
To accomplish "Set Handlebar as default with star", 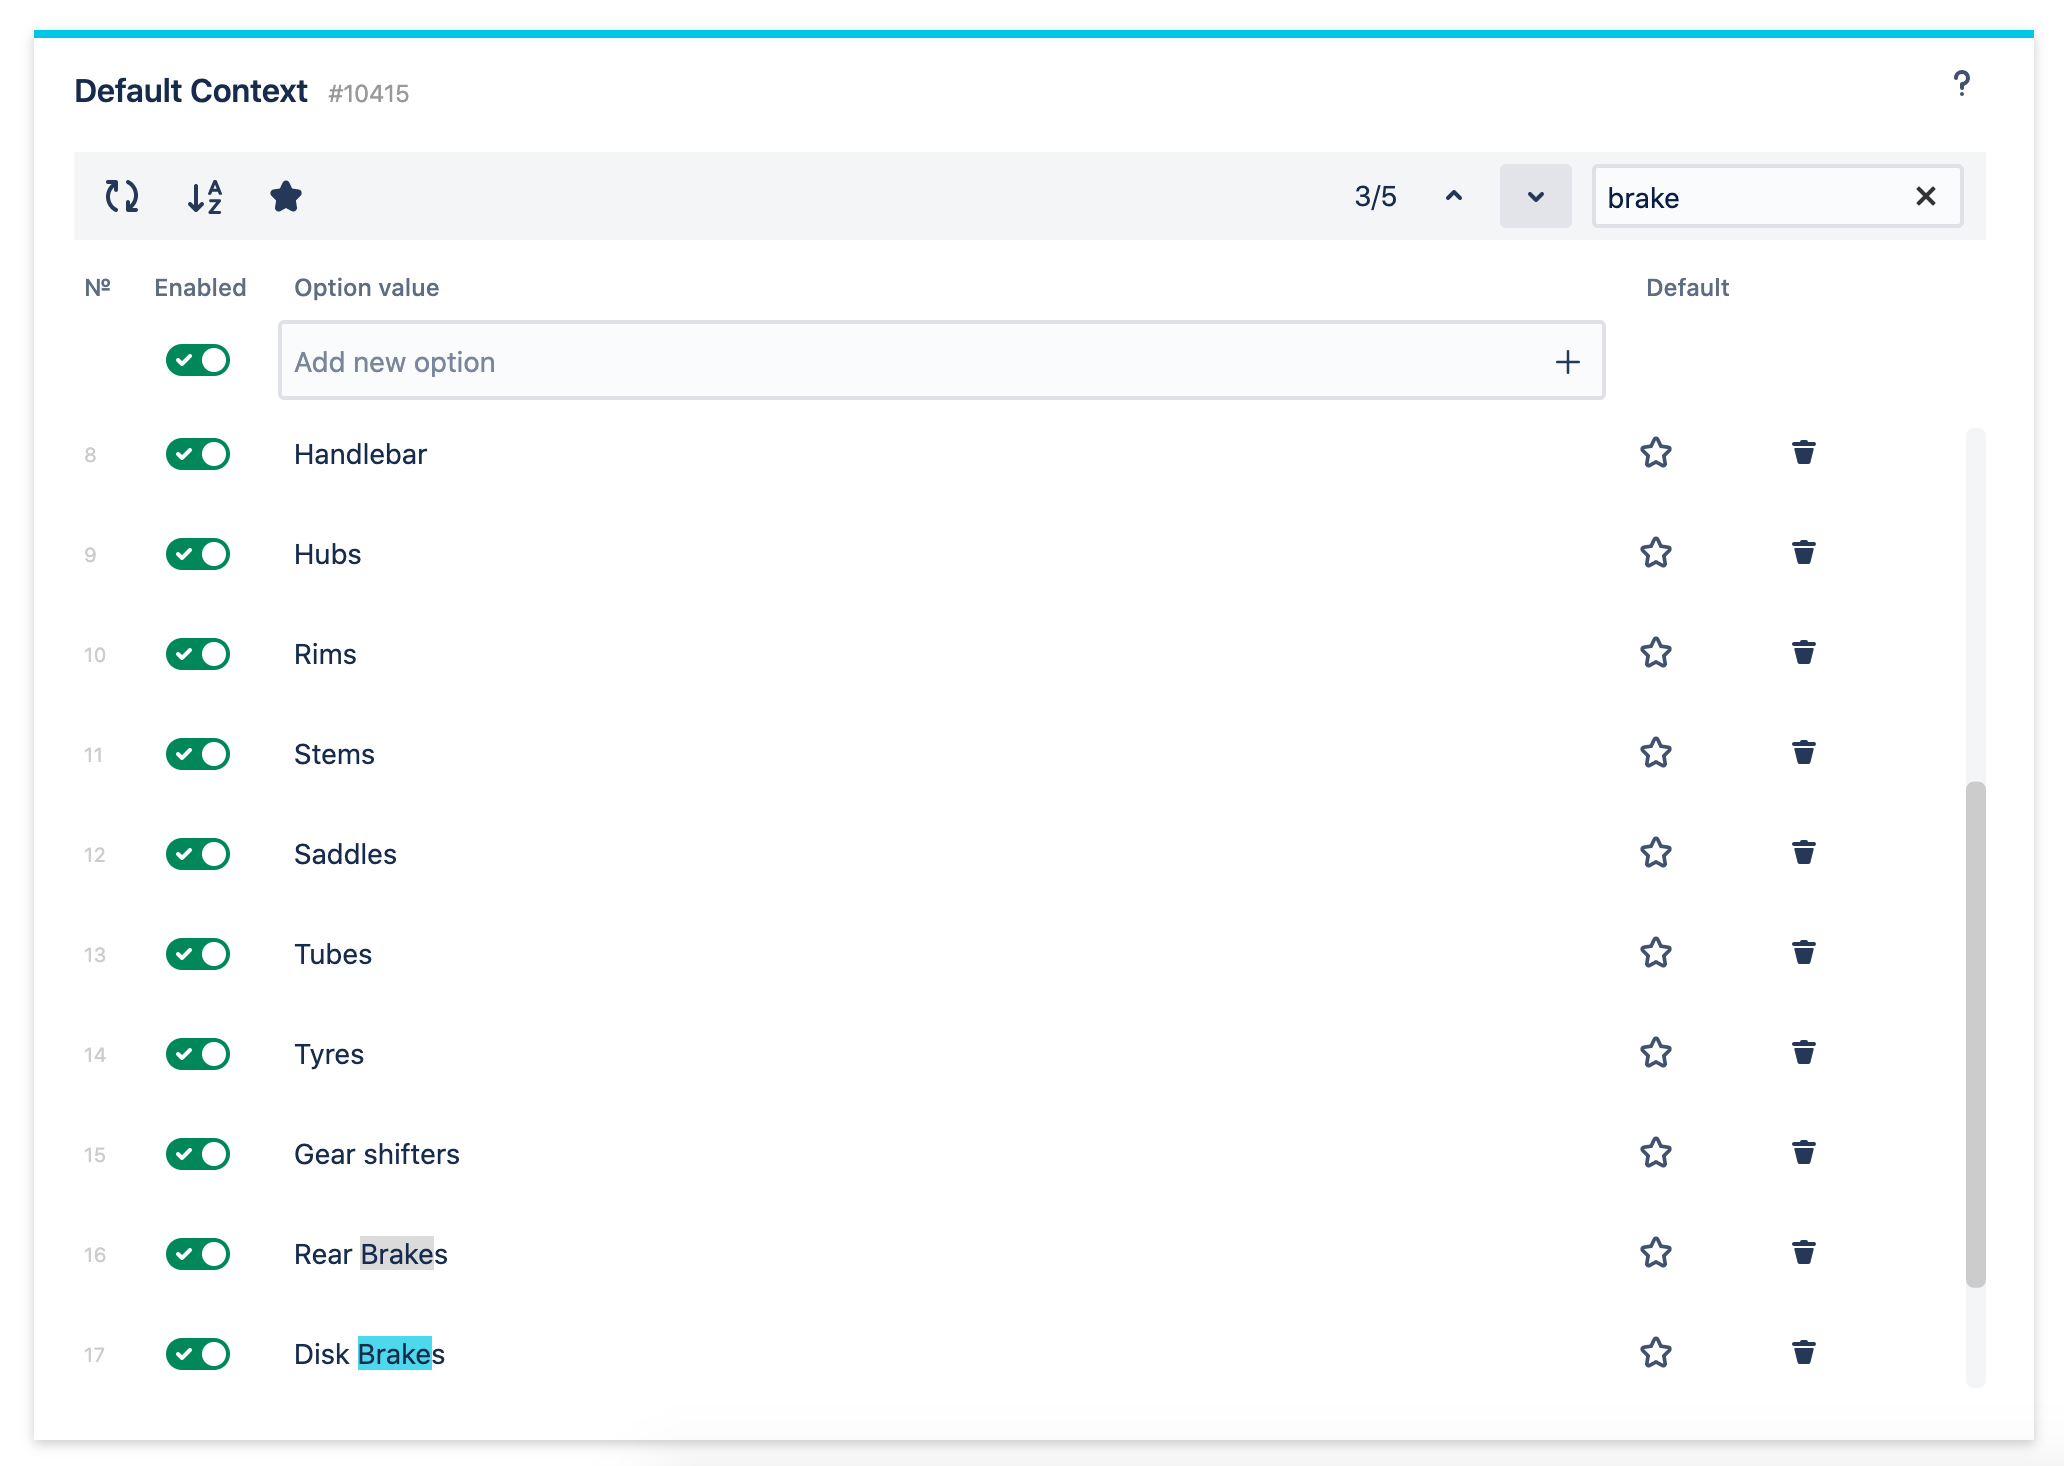I will coord(1656,453).
